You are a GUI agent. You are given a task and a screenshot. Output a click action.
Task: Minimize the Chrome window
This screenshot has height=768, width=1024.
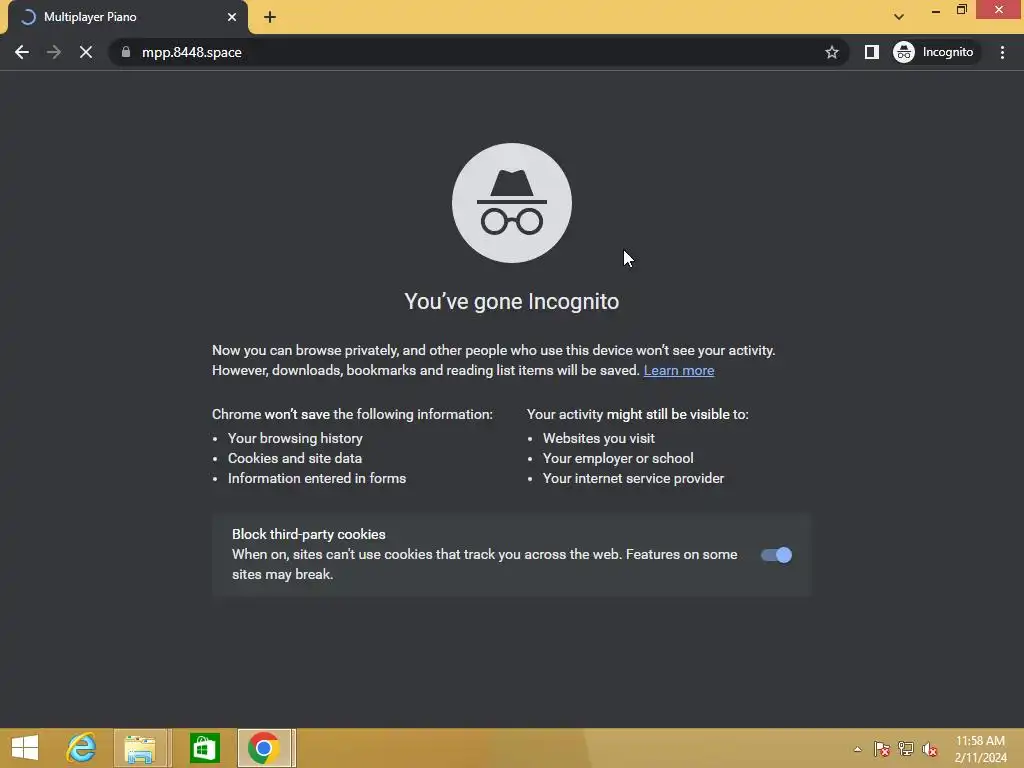click(x=936, y=10)
